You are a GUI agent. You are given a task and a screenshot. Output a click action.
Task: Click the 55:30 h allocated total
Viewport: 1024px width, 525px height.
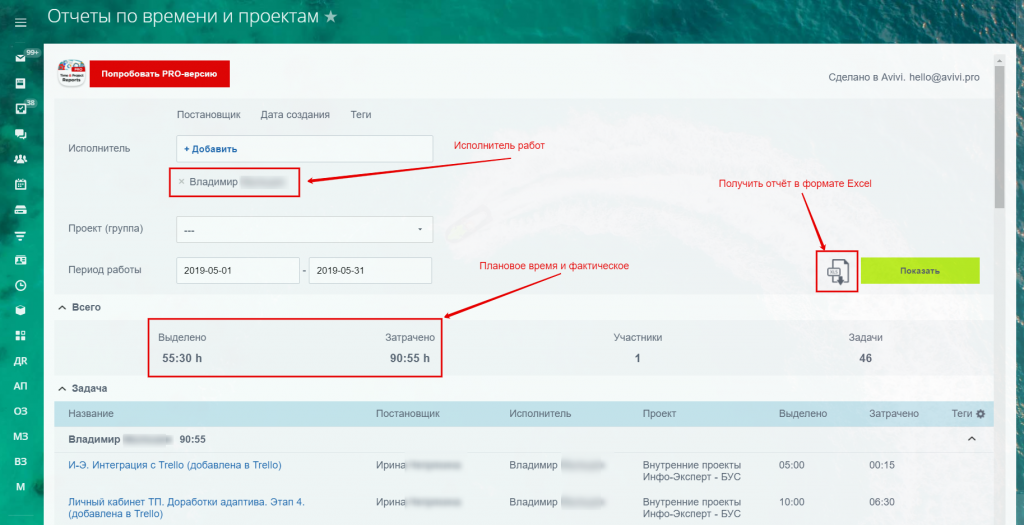coord(182,358)
